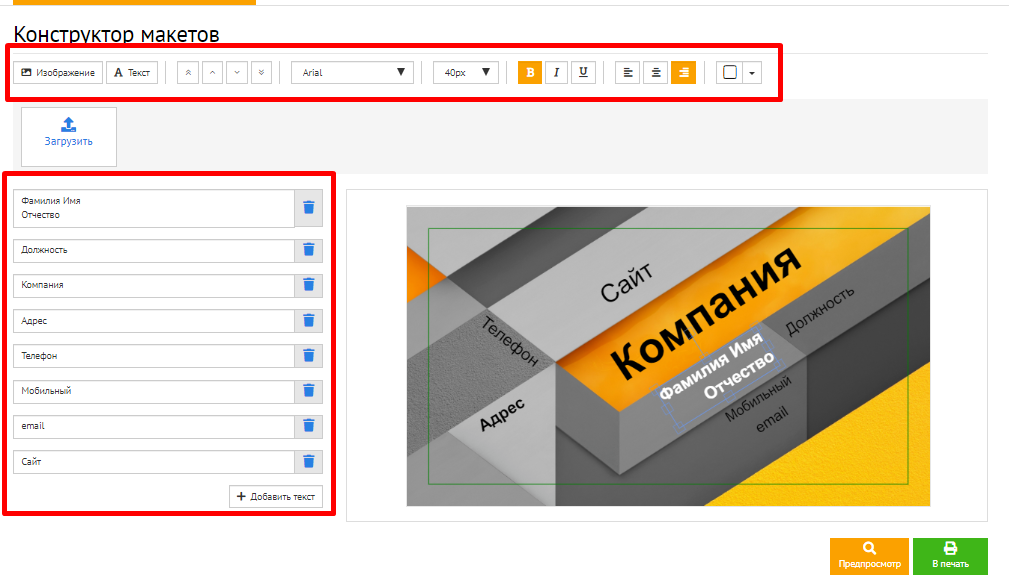
Task: Open the Предпросмотр preview
Action: [869, 556]
